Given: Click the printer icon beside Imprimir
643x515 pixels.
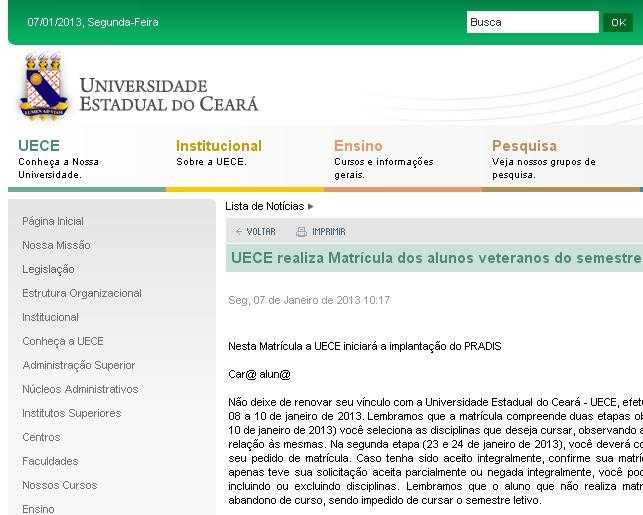Looking at the screenshot, I should (301, 232).
